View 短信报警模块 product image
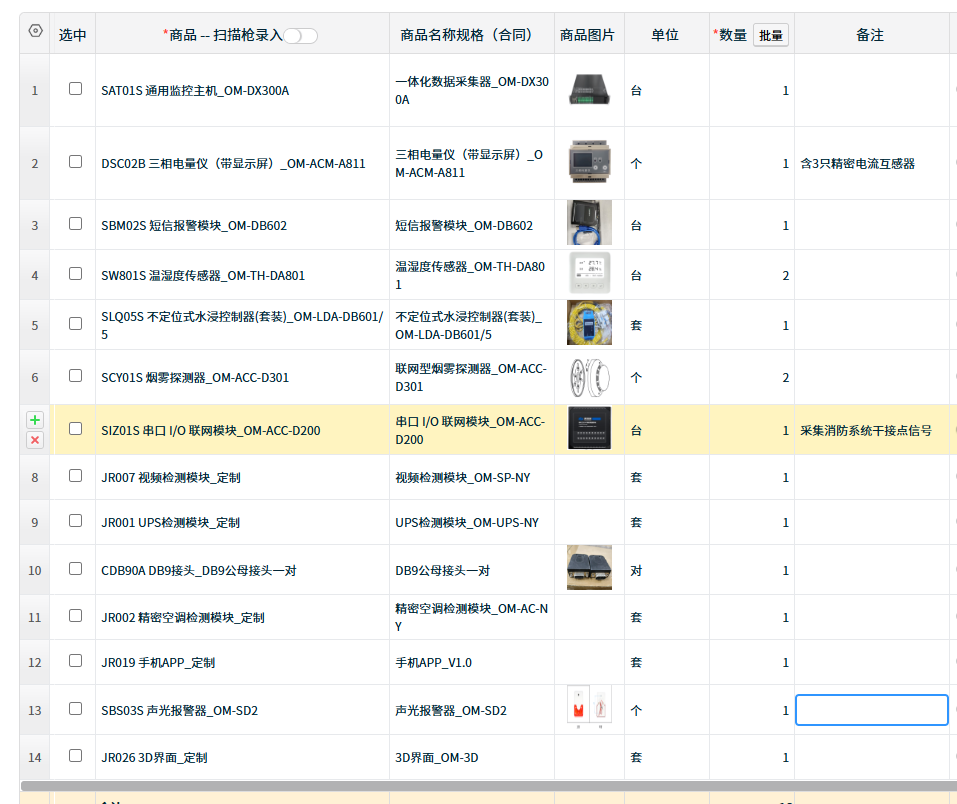Screen dimensions: 957x804 tap(589, 224)
